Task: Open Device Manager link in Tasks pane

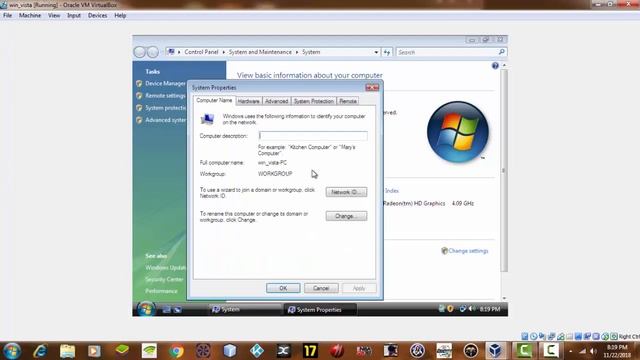Action: click(x=165, y=83)
